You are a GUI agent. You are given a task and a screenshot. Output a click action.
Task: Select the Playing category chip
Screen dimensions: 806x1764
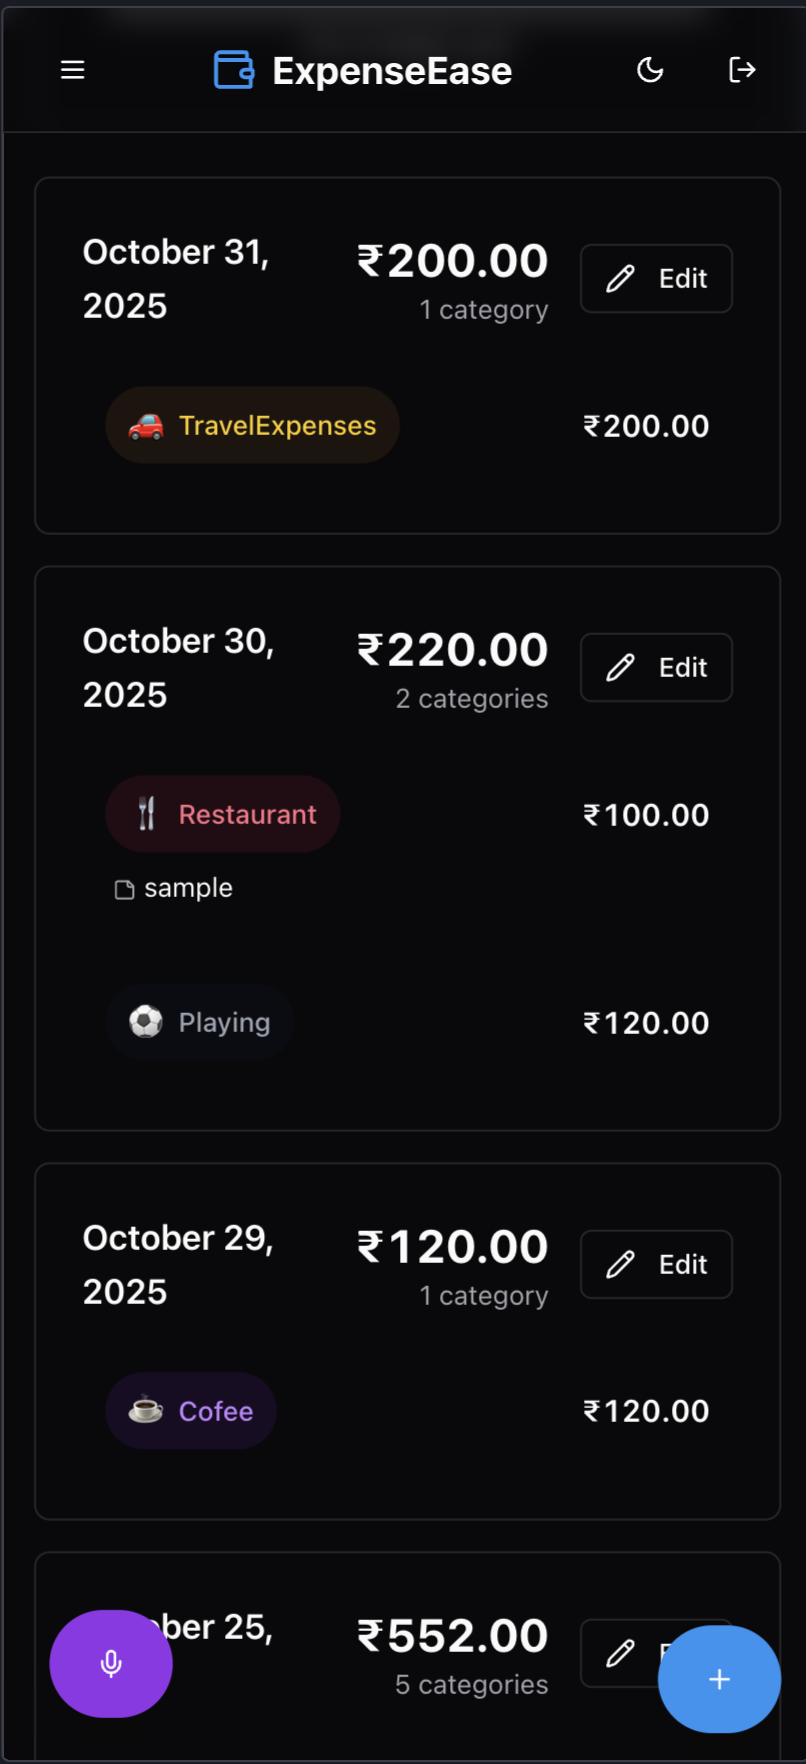tap(198, 1021)
